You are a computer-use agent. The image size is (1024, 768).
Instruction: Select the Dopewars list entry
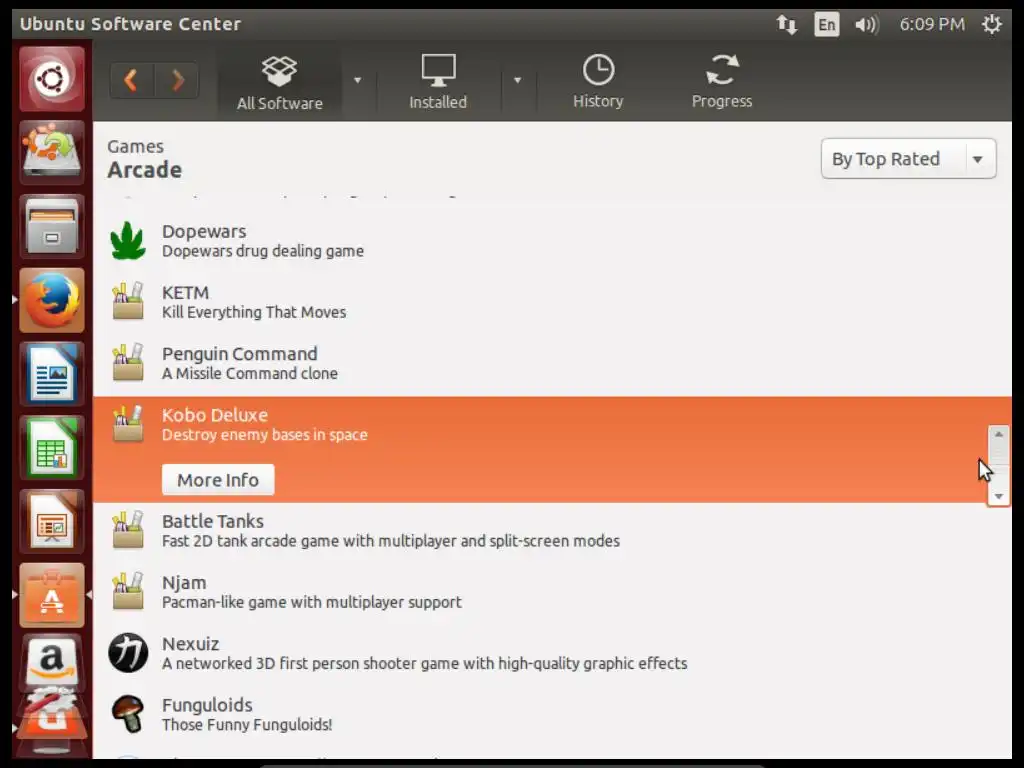click(552, 241)
